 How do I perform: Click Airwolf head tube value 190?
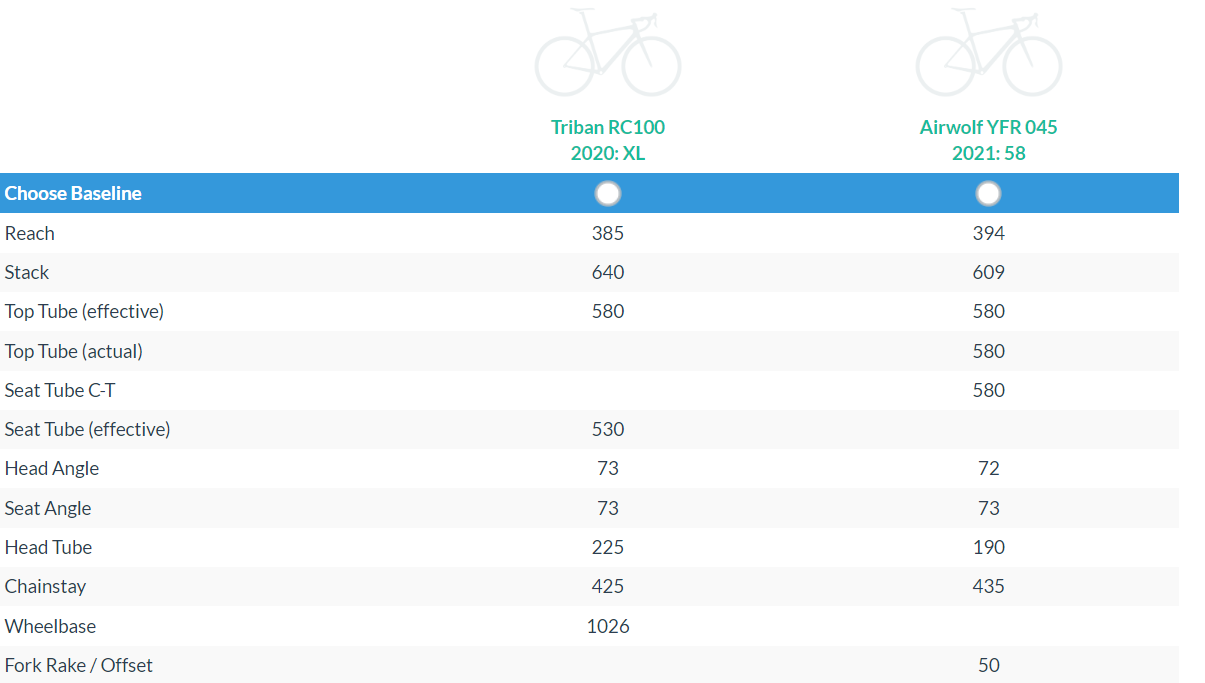click(989, 547)
